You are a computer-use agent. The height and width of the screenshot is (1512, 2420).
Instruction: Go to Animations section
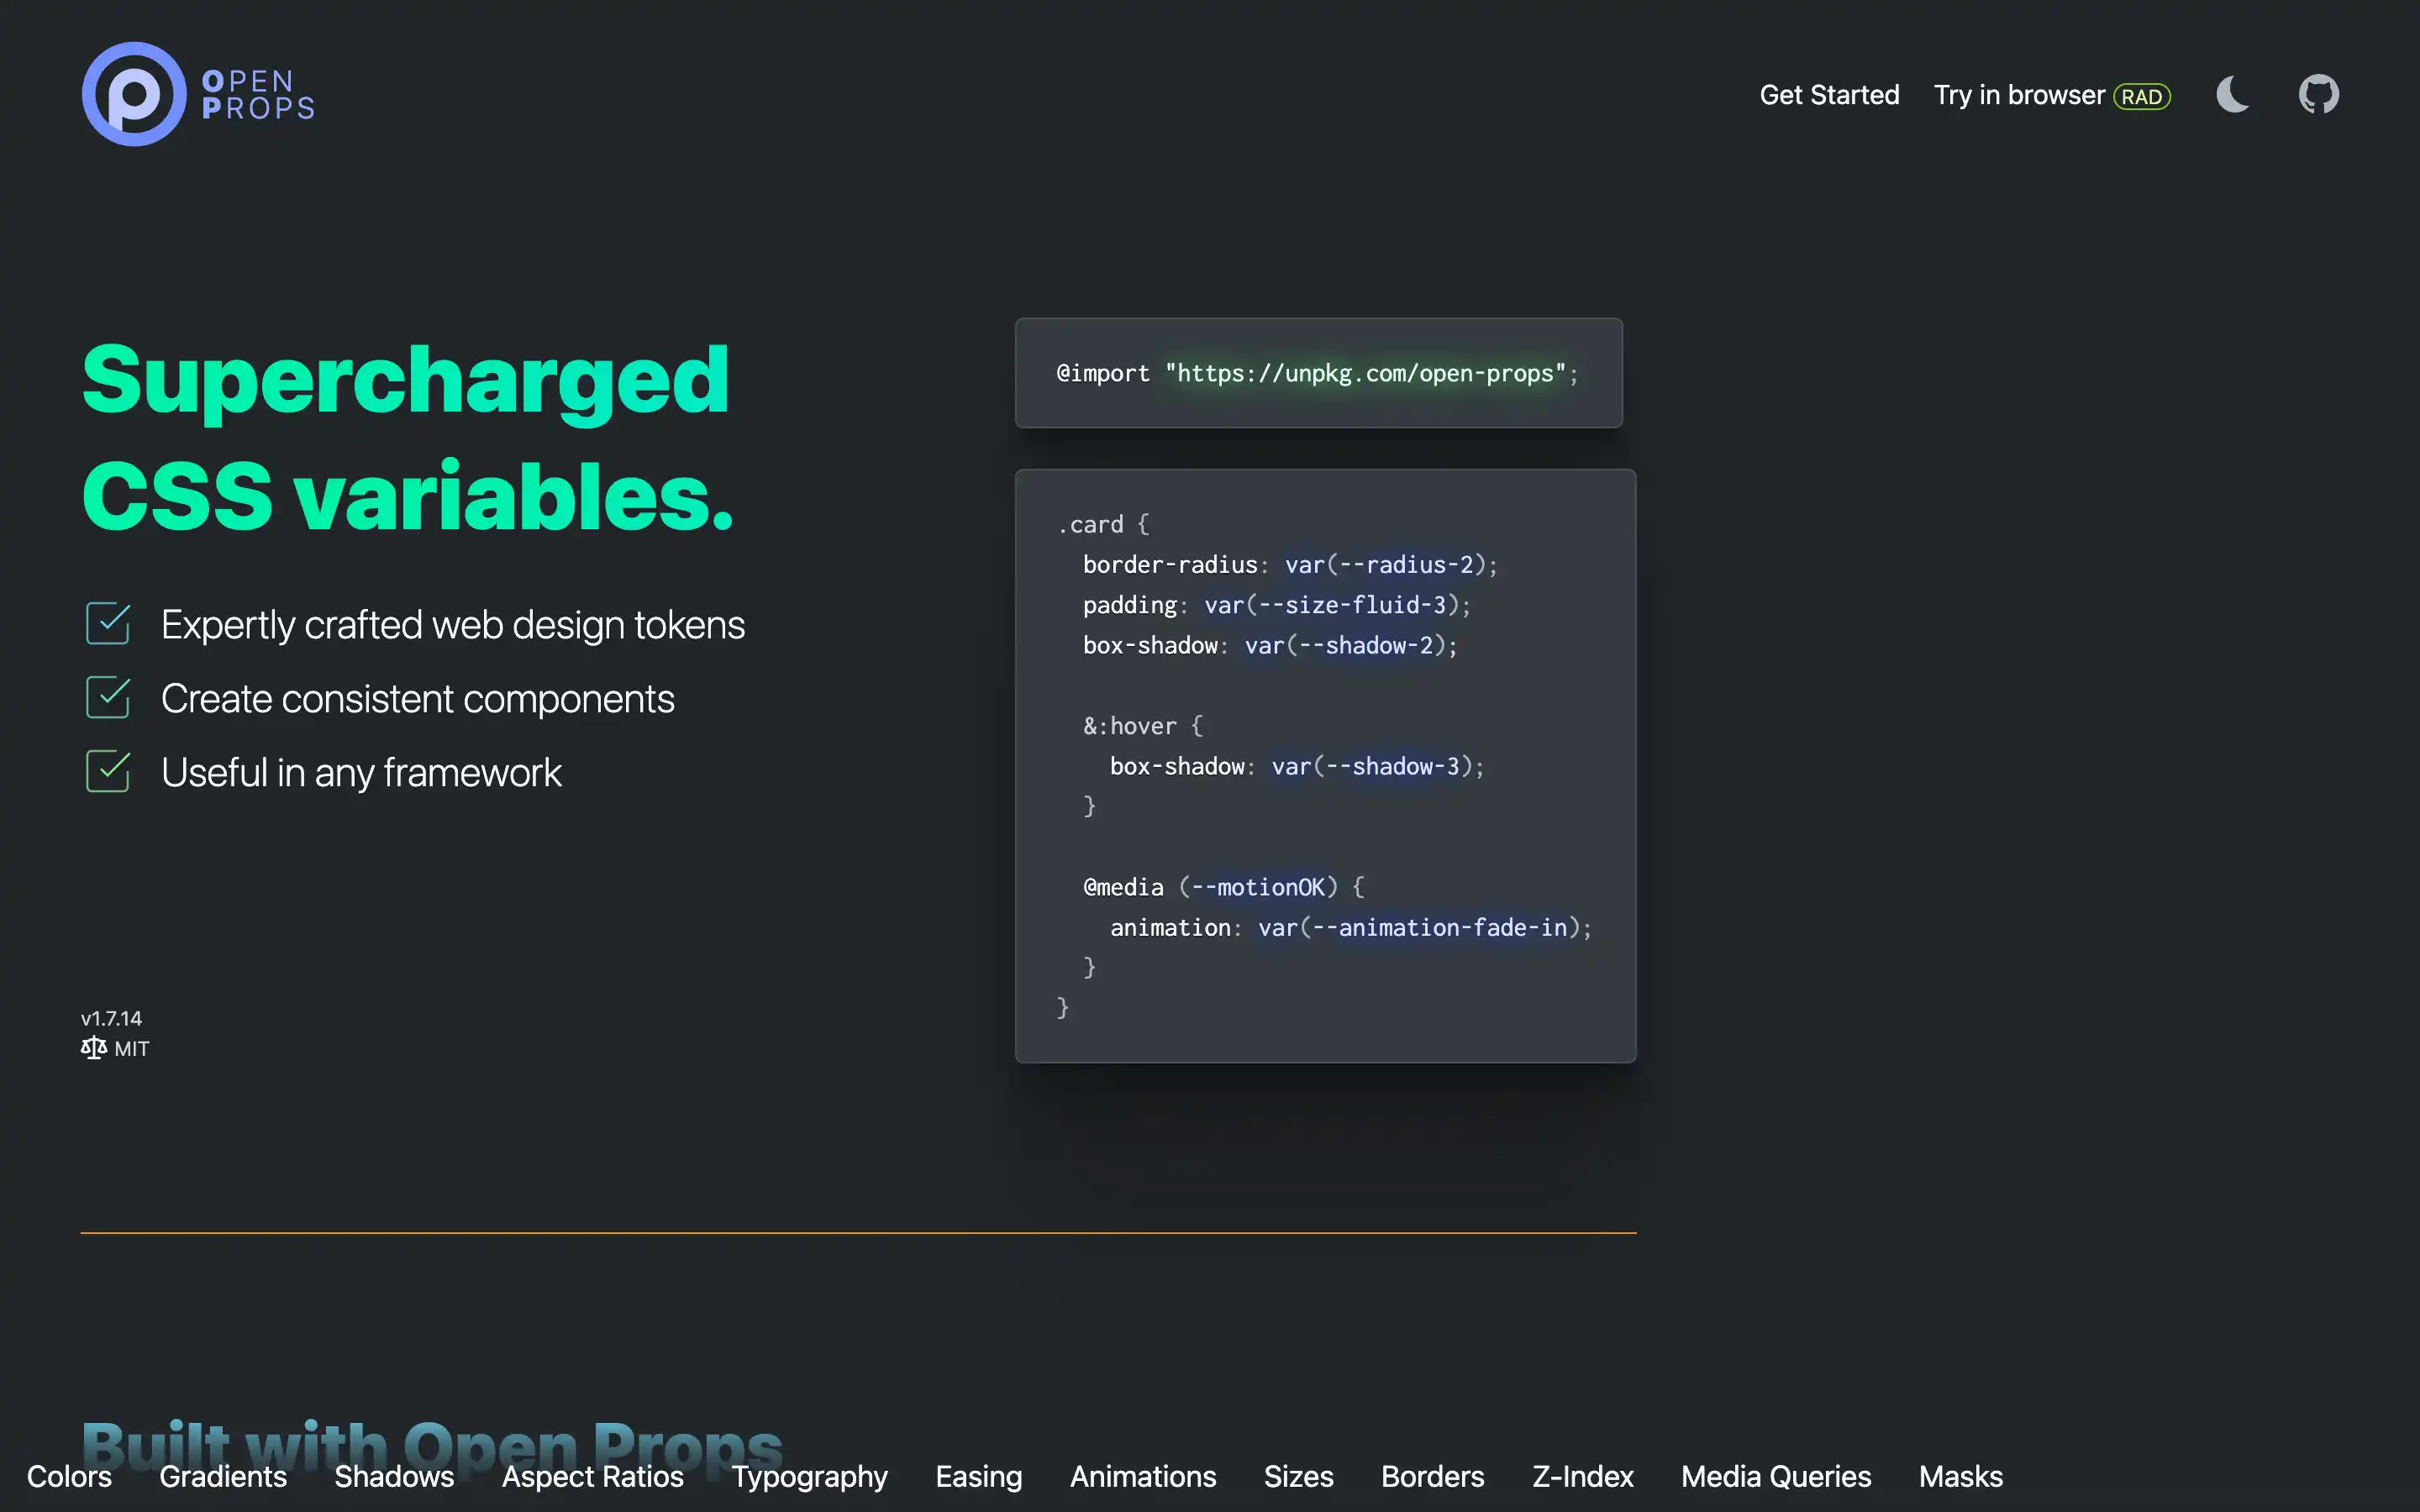tap(1143, 1476)
